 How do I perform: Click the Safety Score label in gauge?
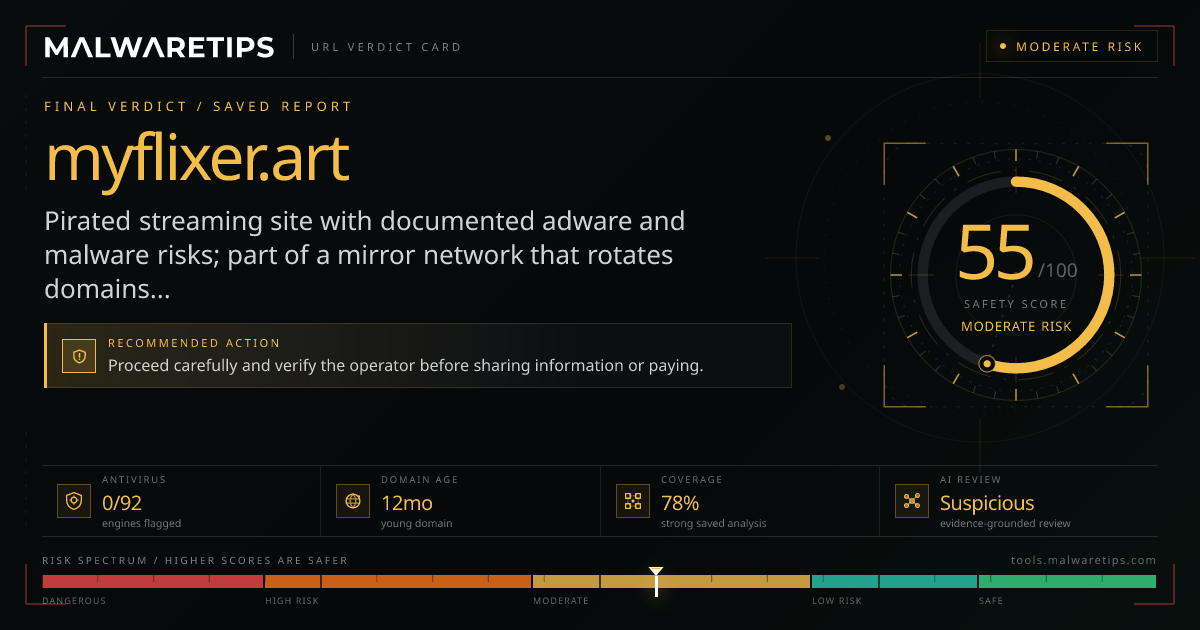(x=1016, y=304)
